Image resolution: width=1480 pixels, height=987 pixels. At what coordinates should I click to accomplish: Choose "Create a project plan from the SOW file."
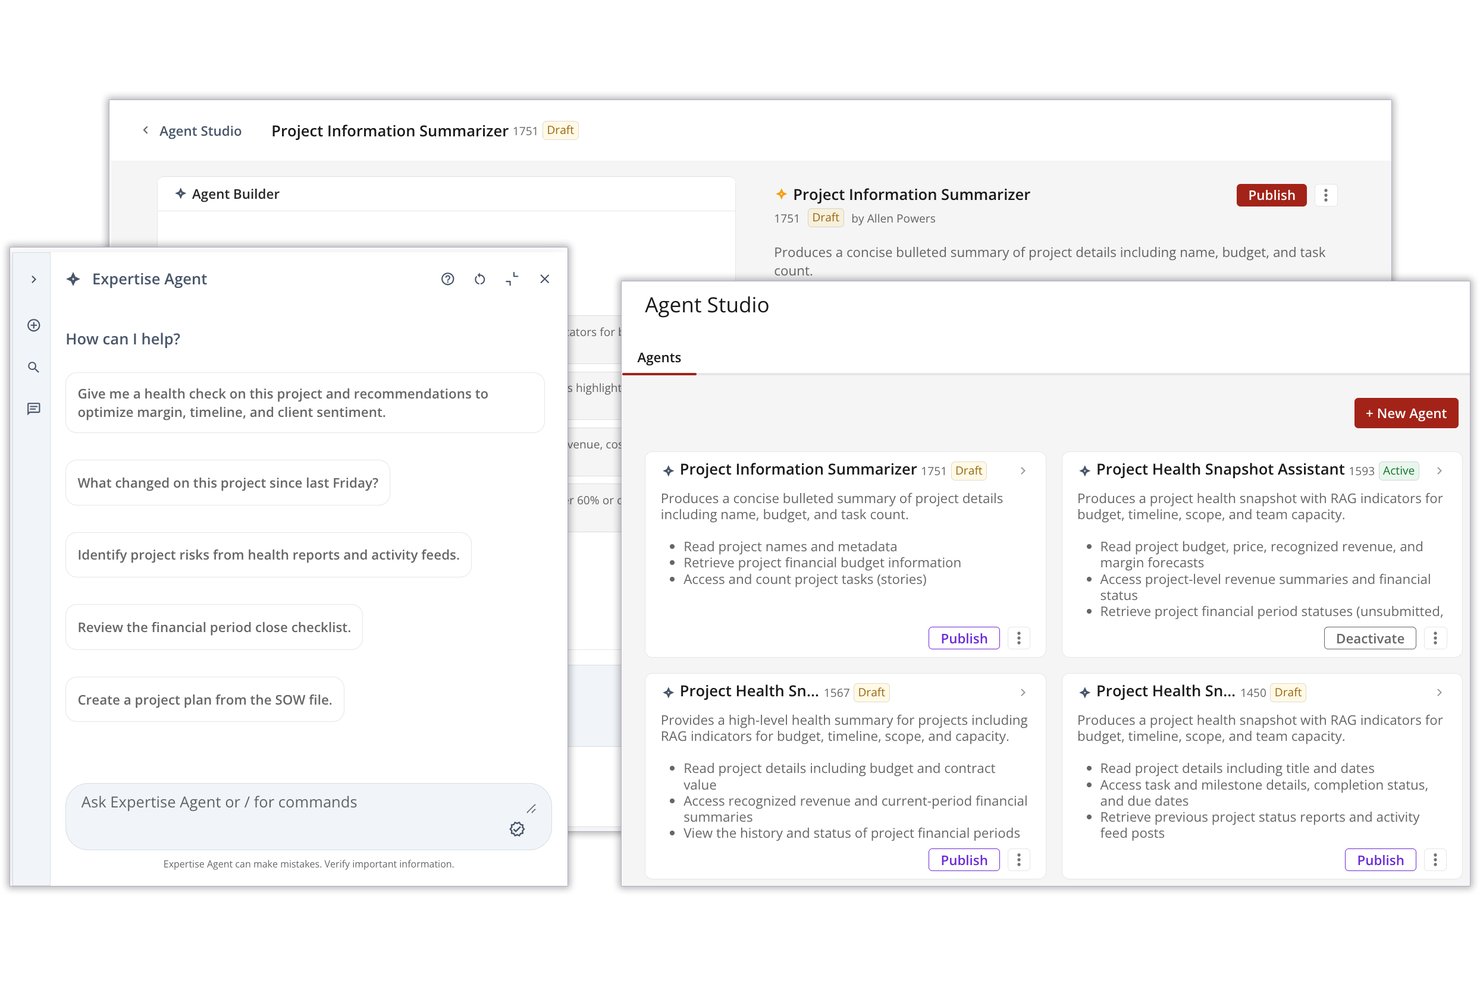(205, 700)
